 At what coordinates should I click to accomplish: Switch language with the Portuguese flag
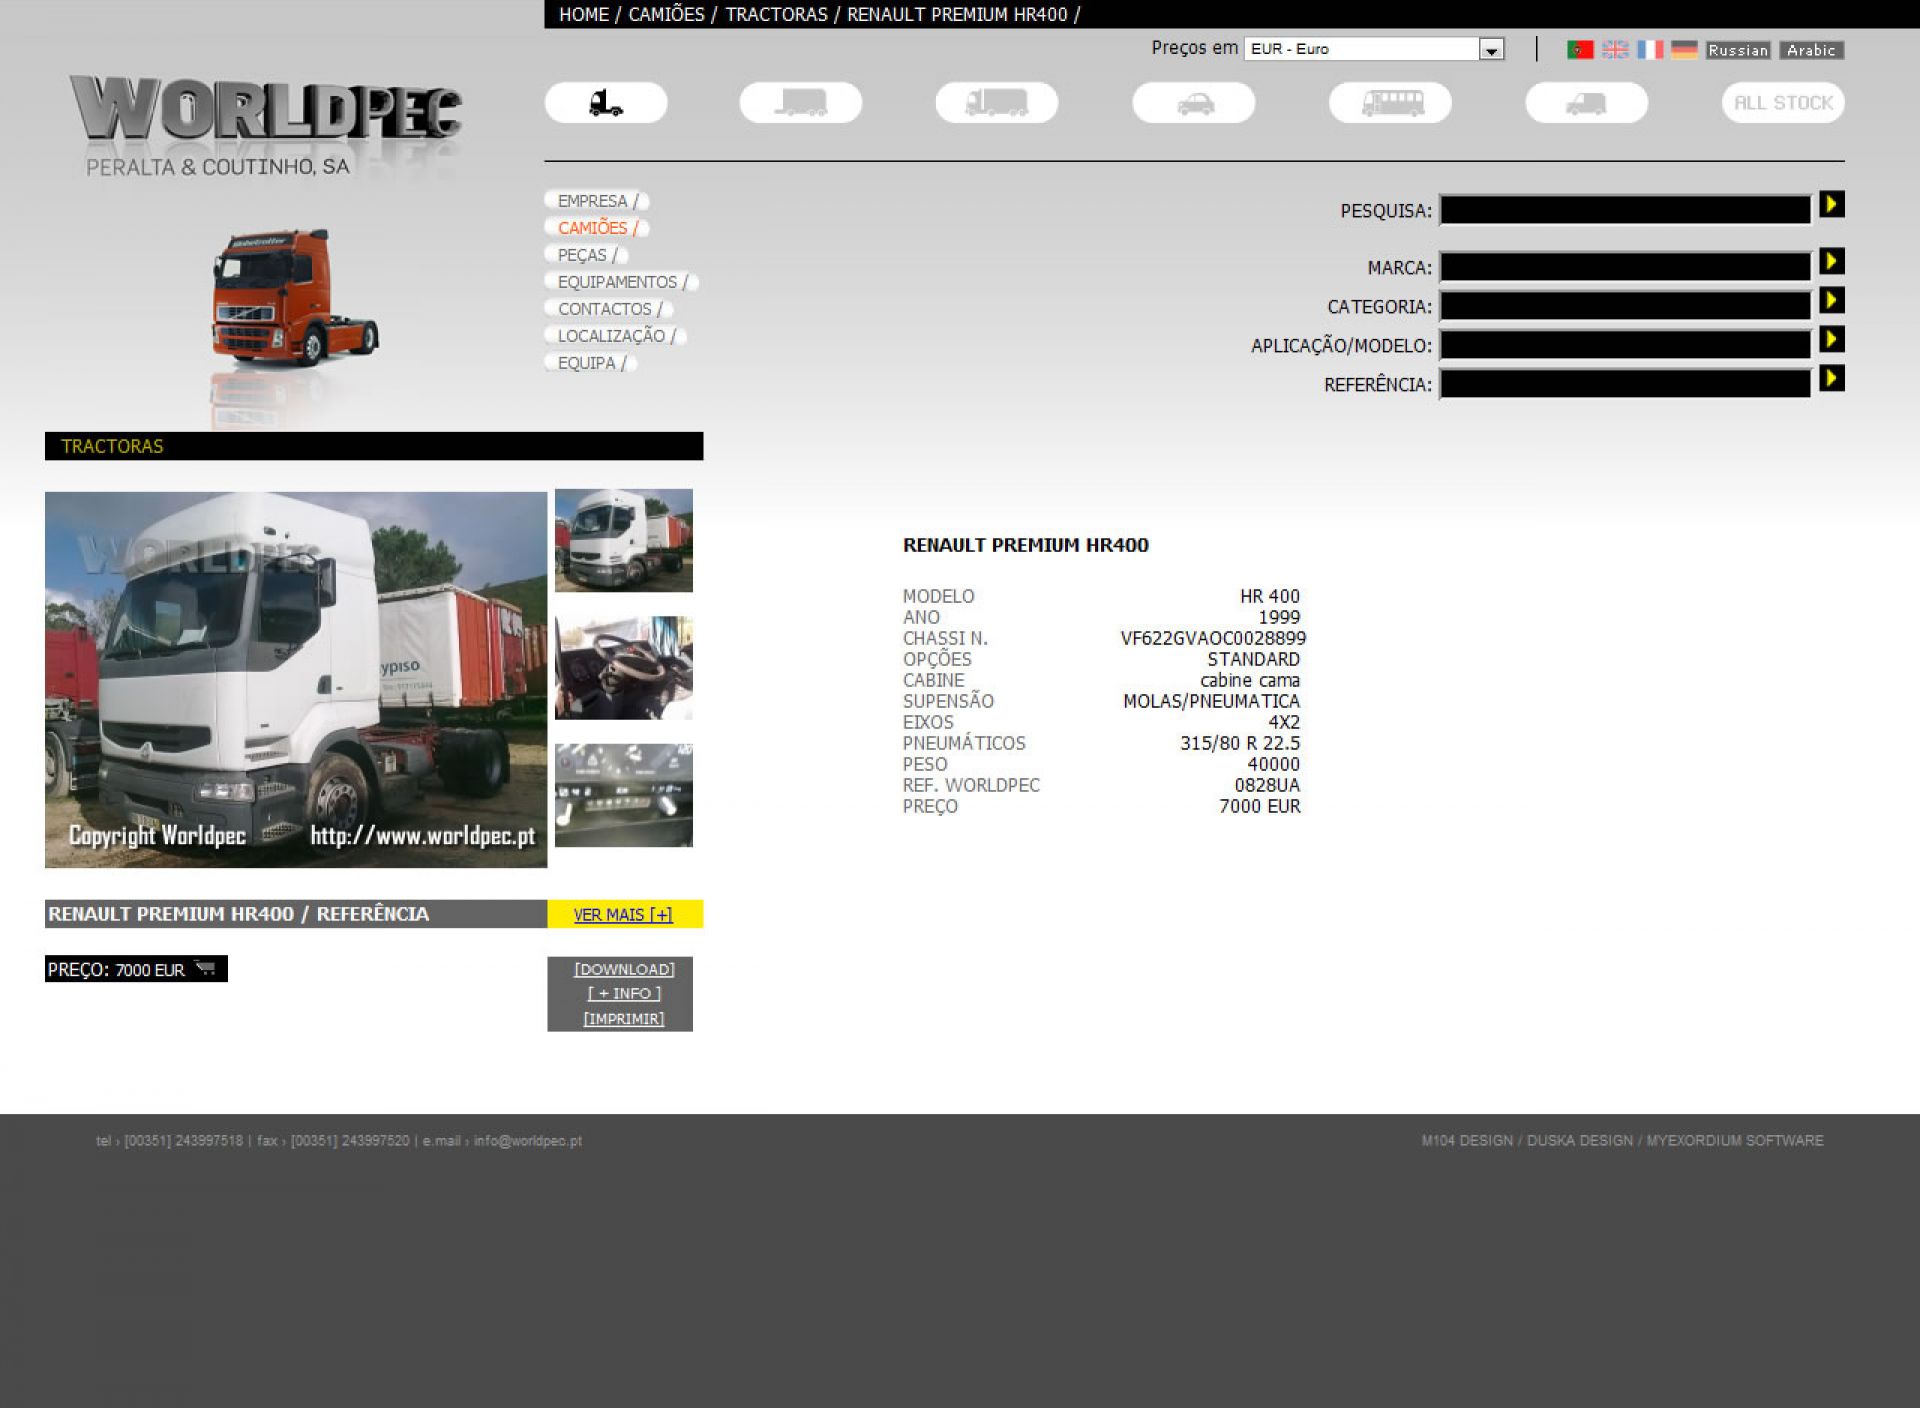click(1579, 50)
